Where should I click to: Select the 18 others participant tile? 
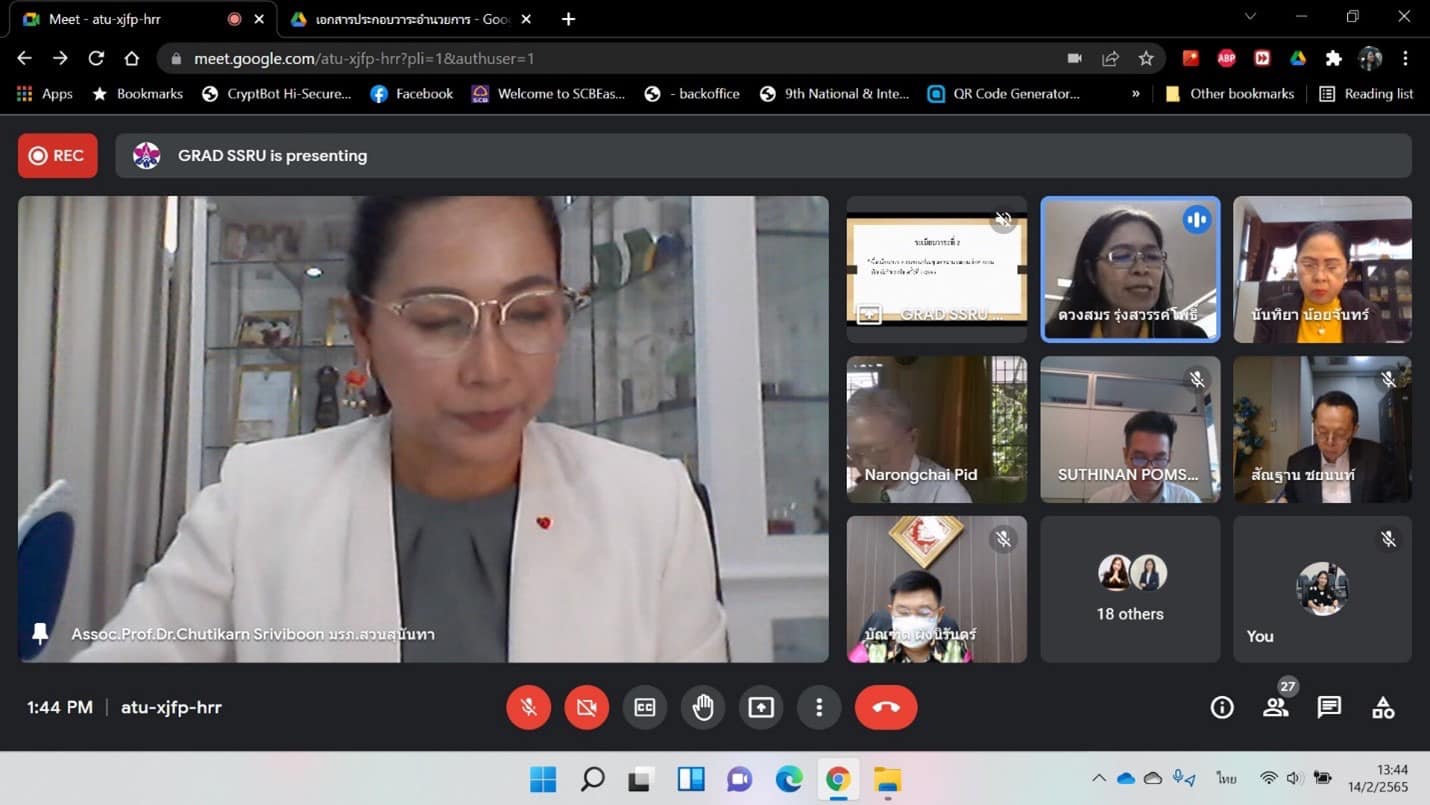pyautogui.click(x=1130, y=589)
